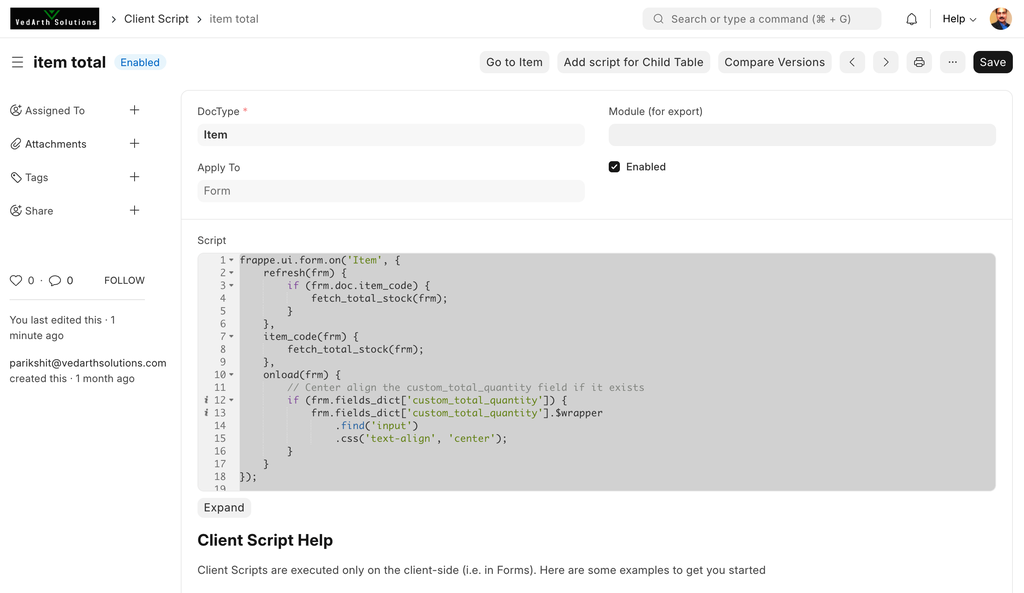Uncheck the Enabled checkbox
This screenshot has height=593, width=1024.
[x=614, y=167]
